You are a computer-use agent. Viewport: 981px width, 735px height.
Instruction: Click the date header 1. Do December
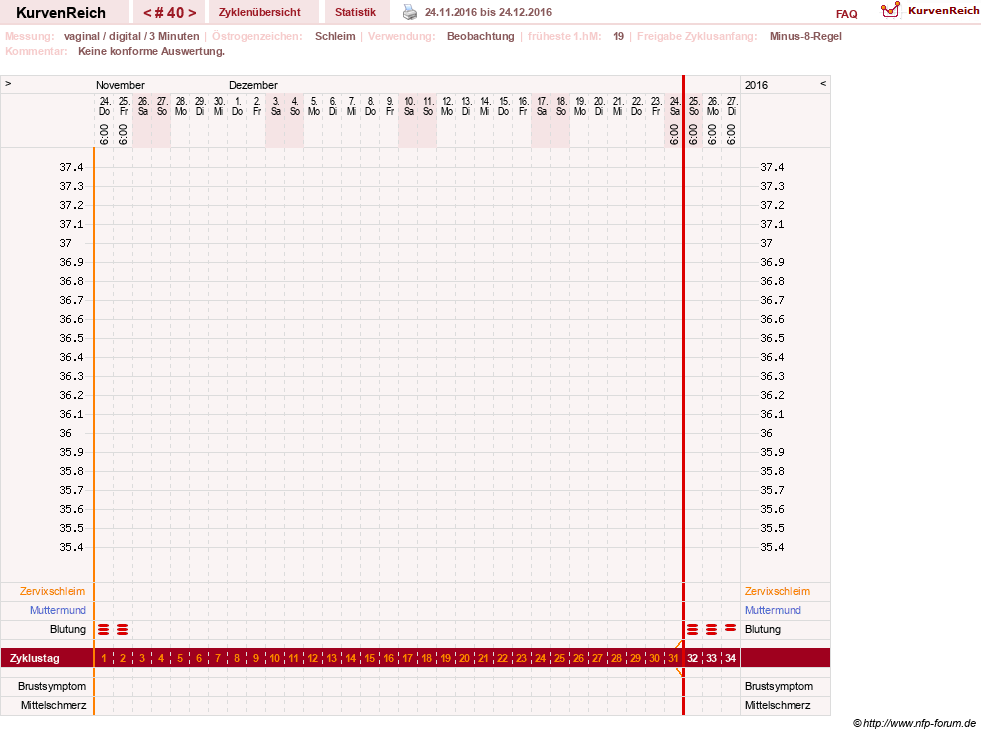[x=237, y=106]
